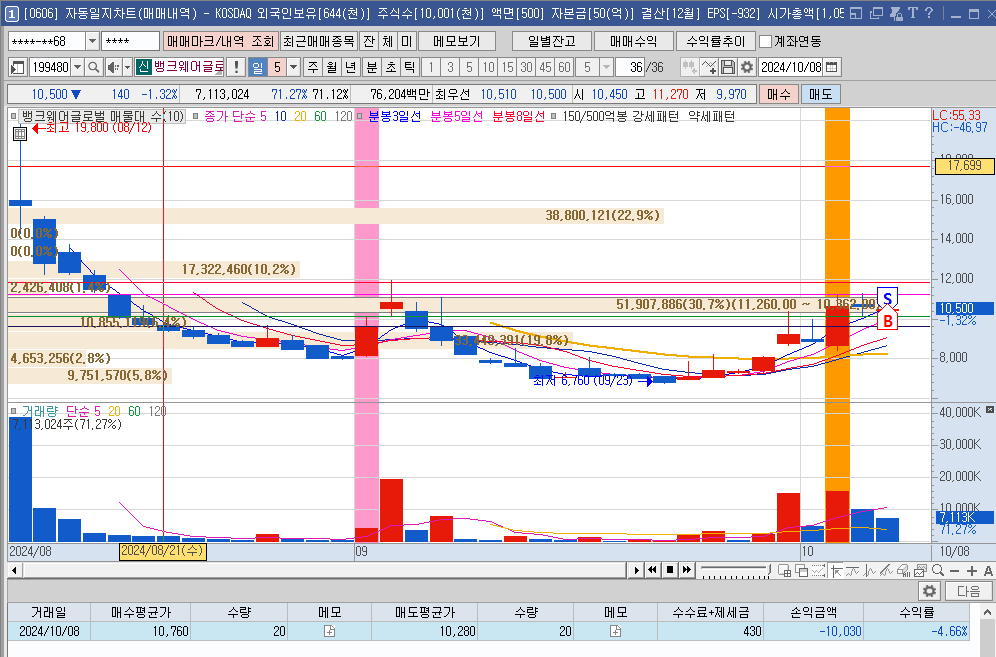996x657 pixels.
Task: Select the 주 weekly period toggle
Action: tap(313, 67)
